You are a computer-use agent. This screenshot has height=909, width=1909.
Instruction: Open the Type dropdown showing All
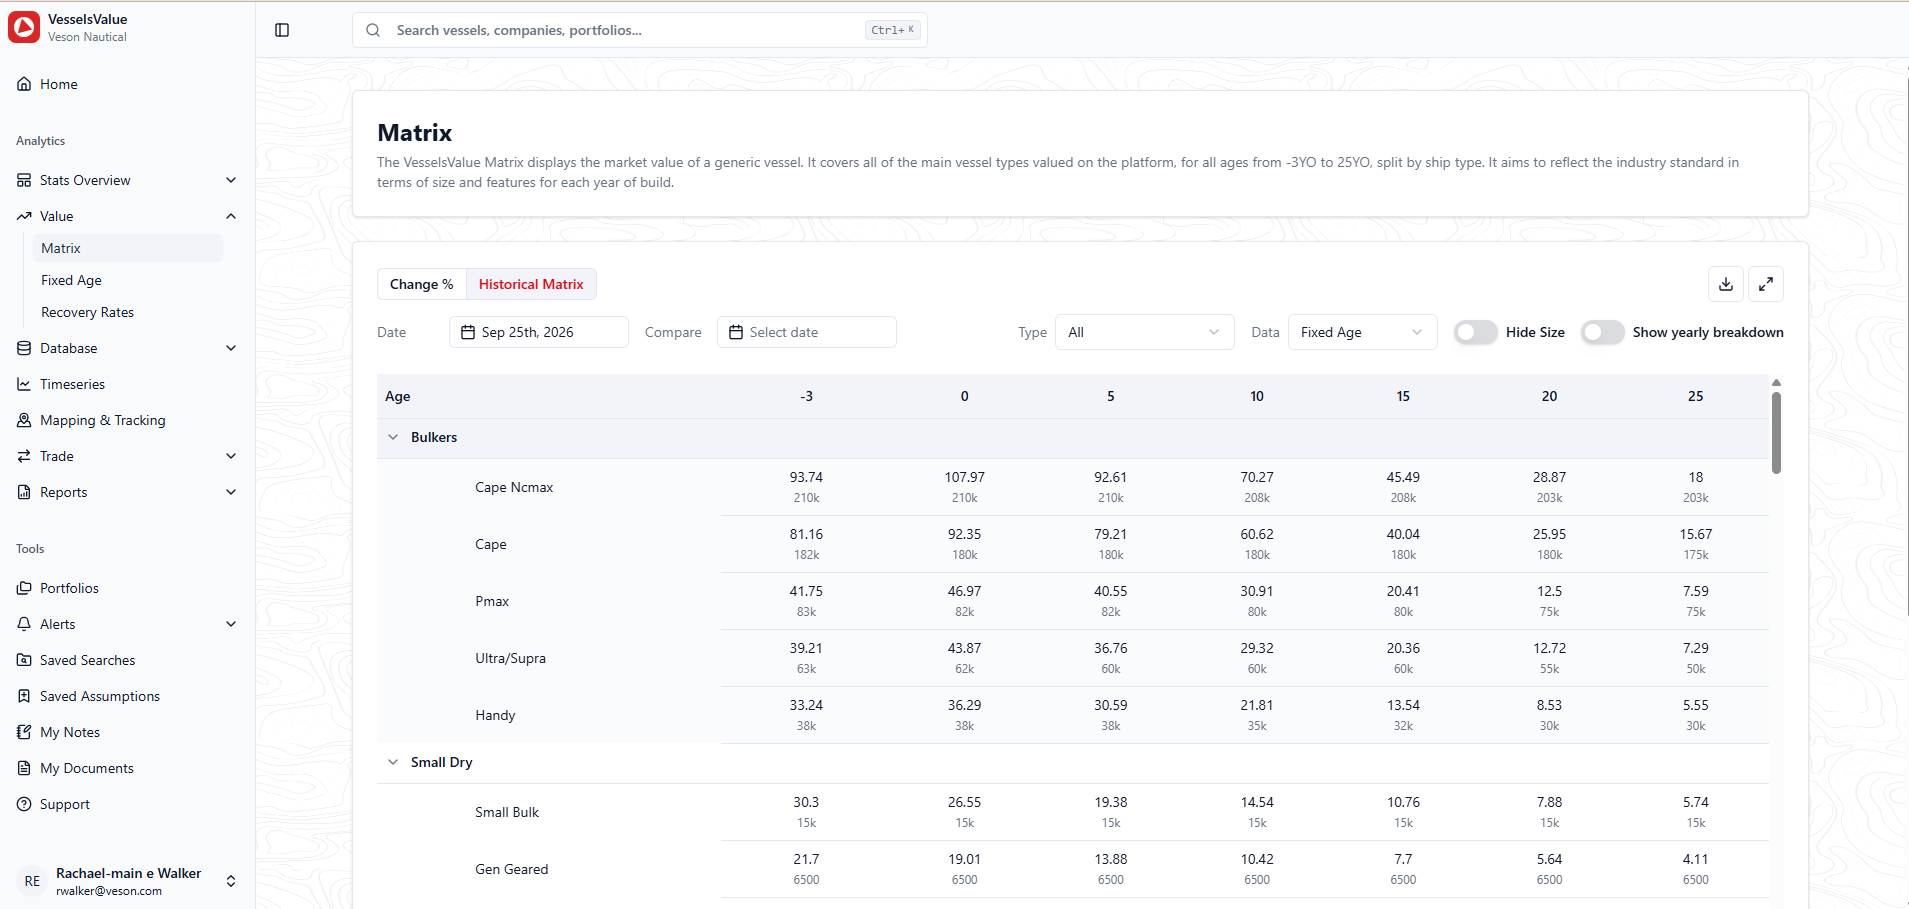tap(1145, 332)
